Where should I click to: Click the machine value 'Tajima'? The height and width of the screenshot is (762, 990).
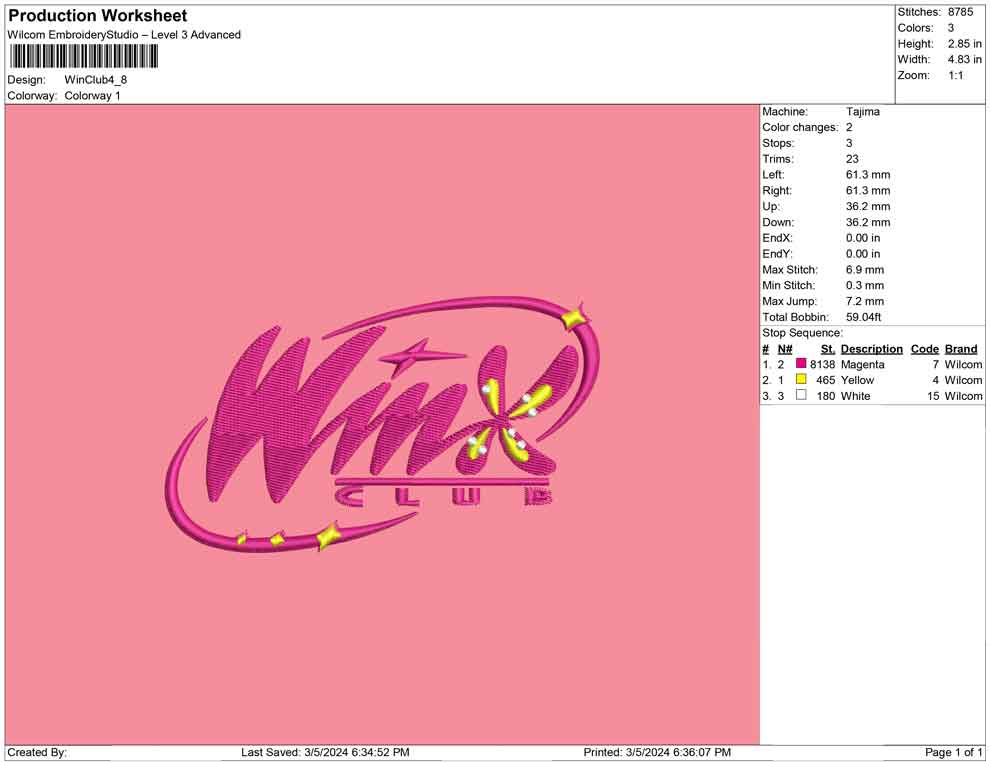click(862, 112)
